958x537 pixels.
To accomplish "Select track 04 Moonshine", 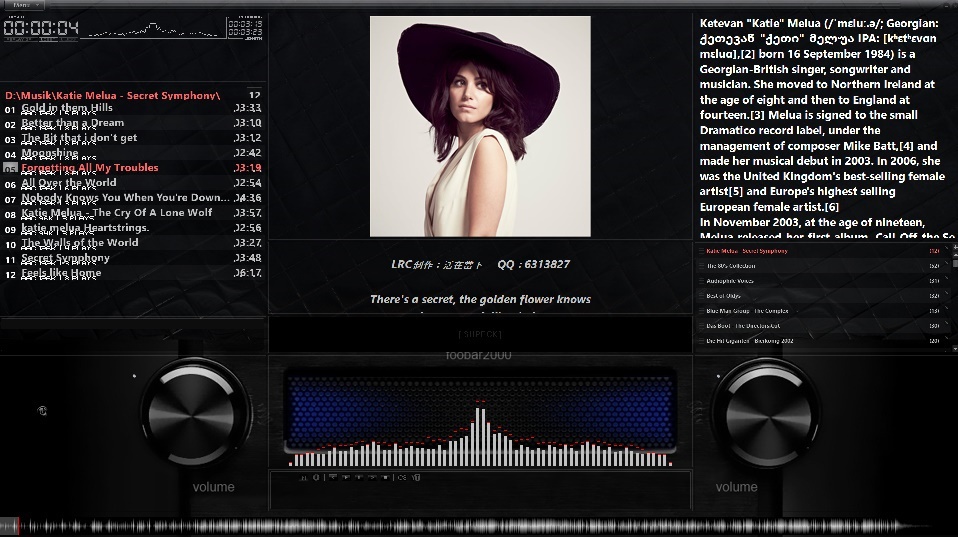I will [x=133, y=154].
